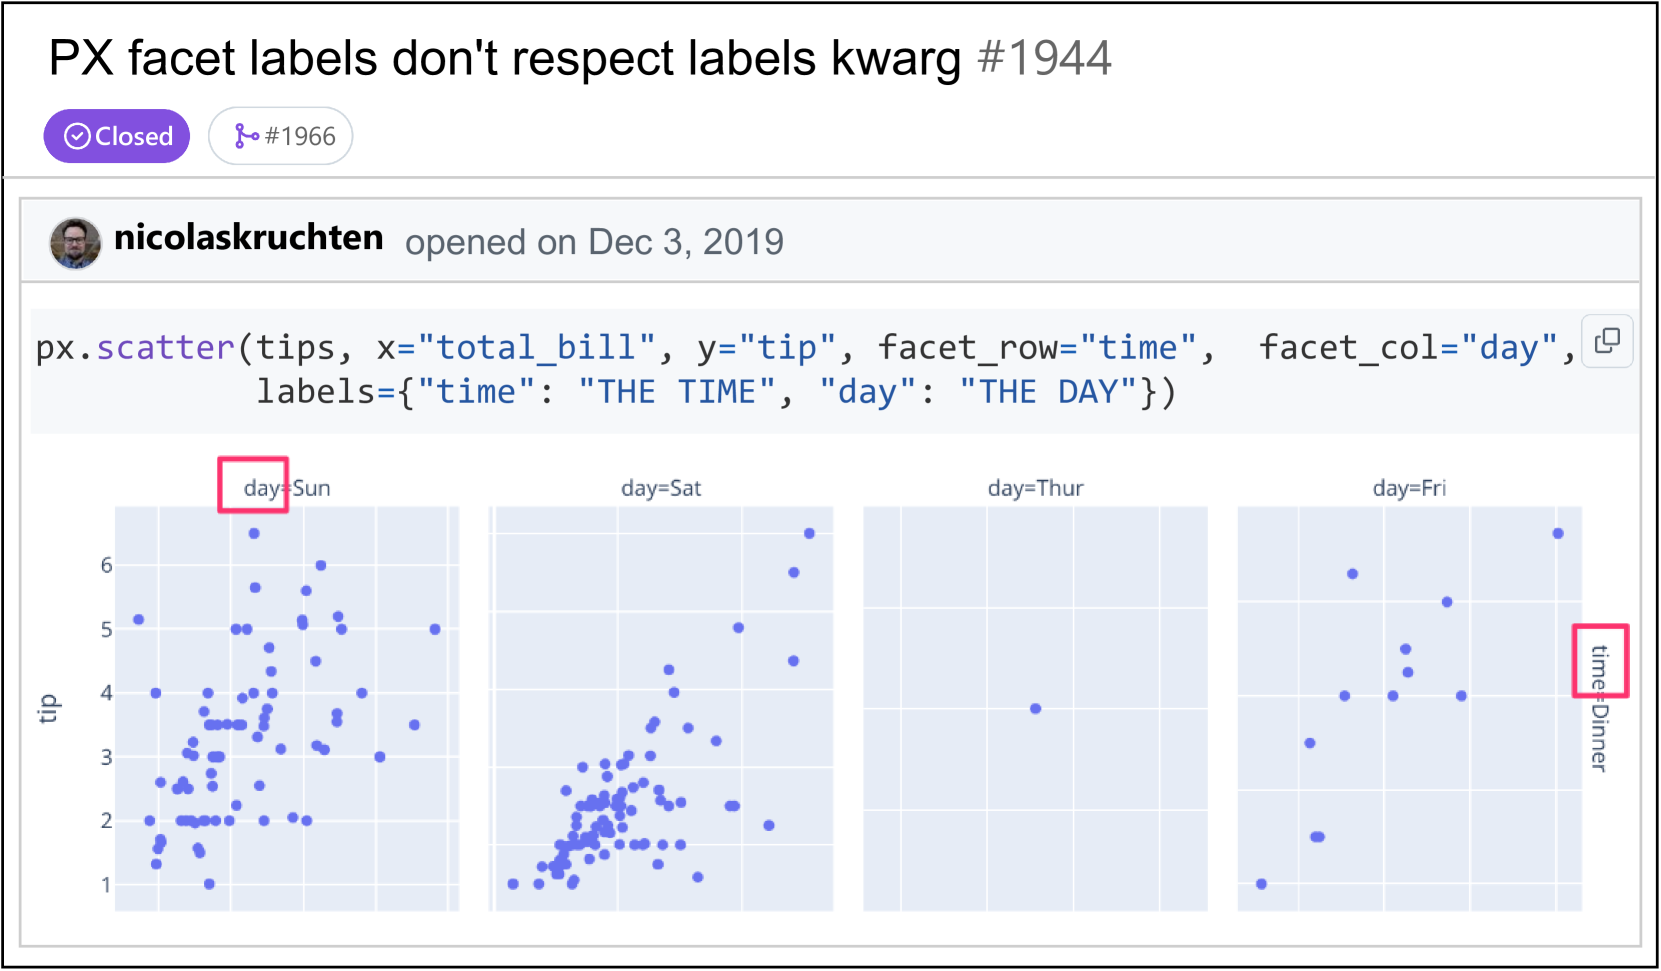Open nicolaskruchten's avatar picture
The image size is (1661, 971).
(75, 243)
